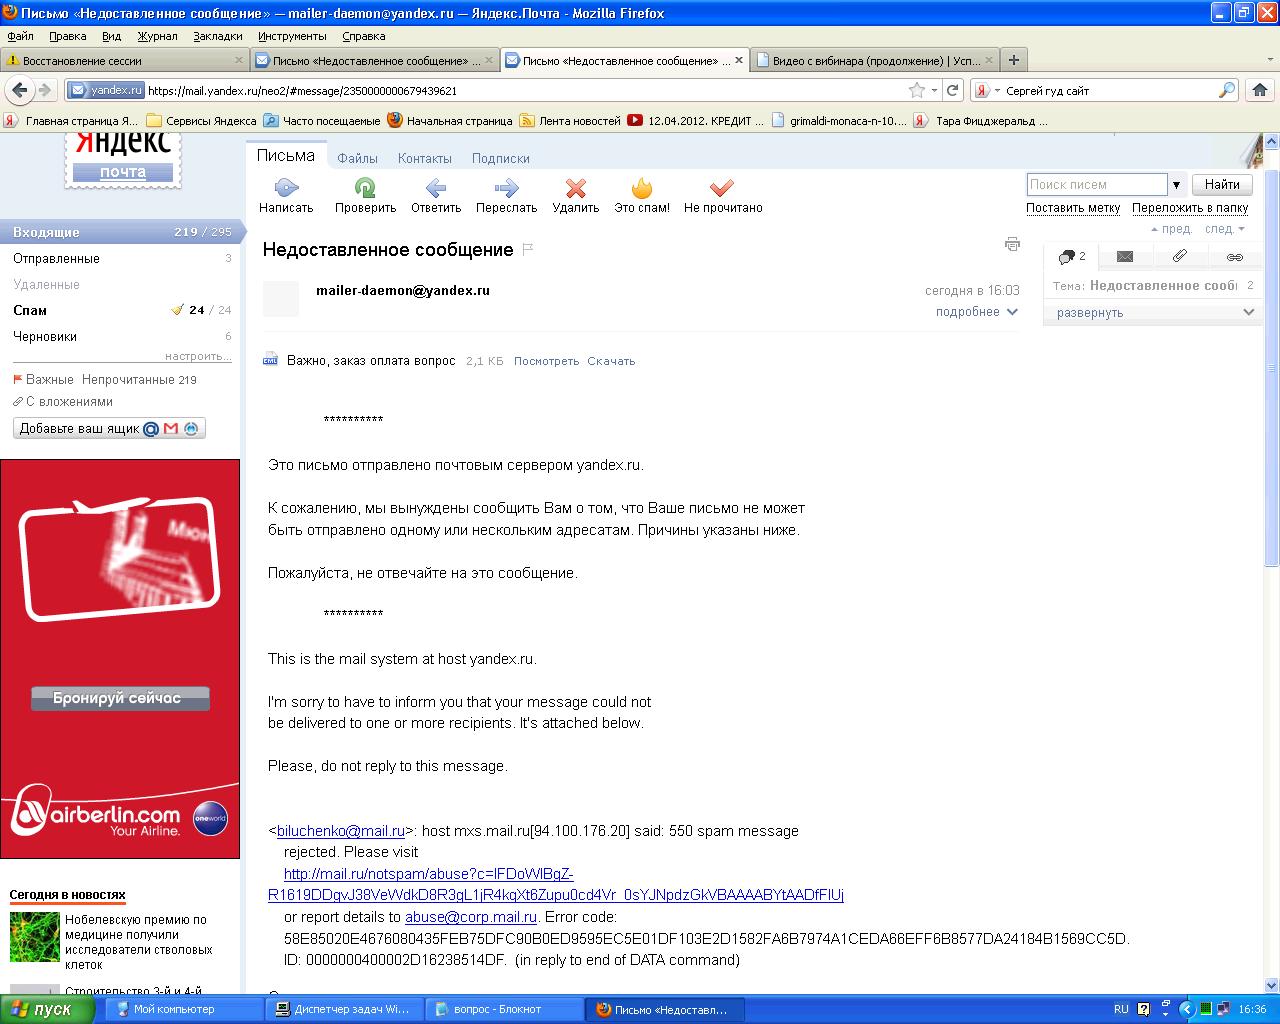The width and height of the screenshot is (1280, 1024).
Task: Click the Написать compose icon
Action: pyautogui.click(x=286, y=187)
